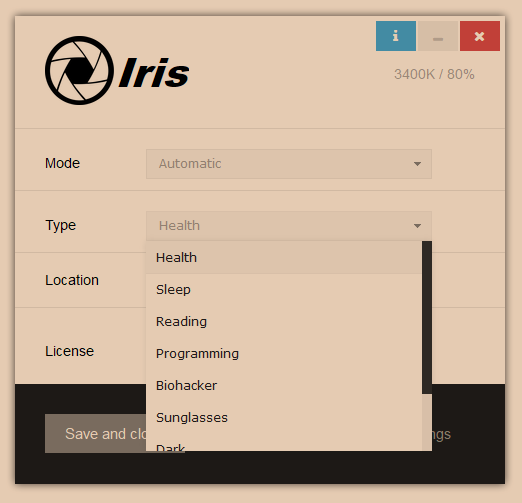Screen dimensions: 522x503
Task: Close Iris with the red X button
Action: pyautogui.click(x=480, y=36)
